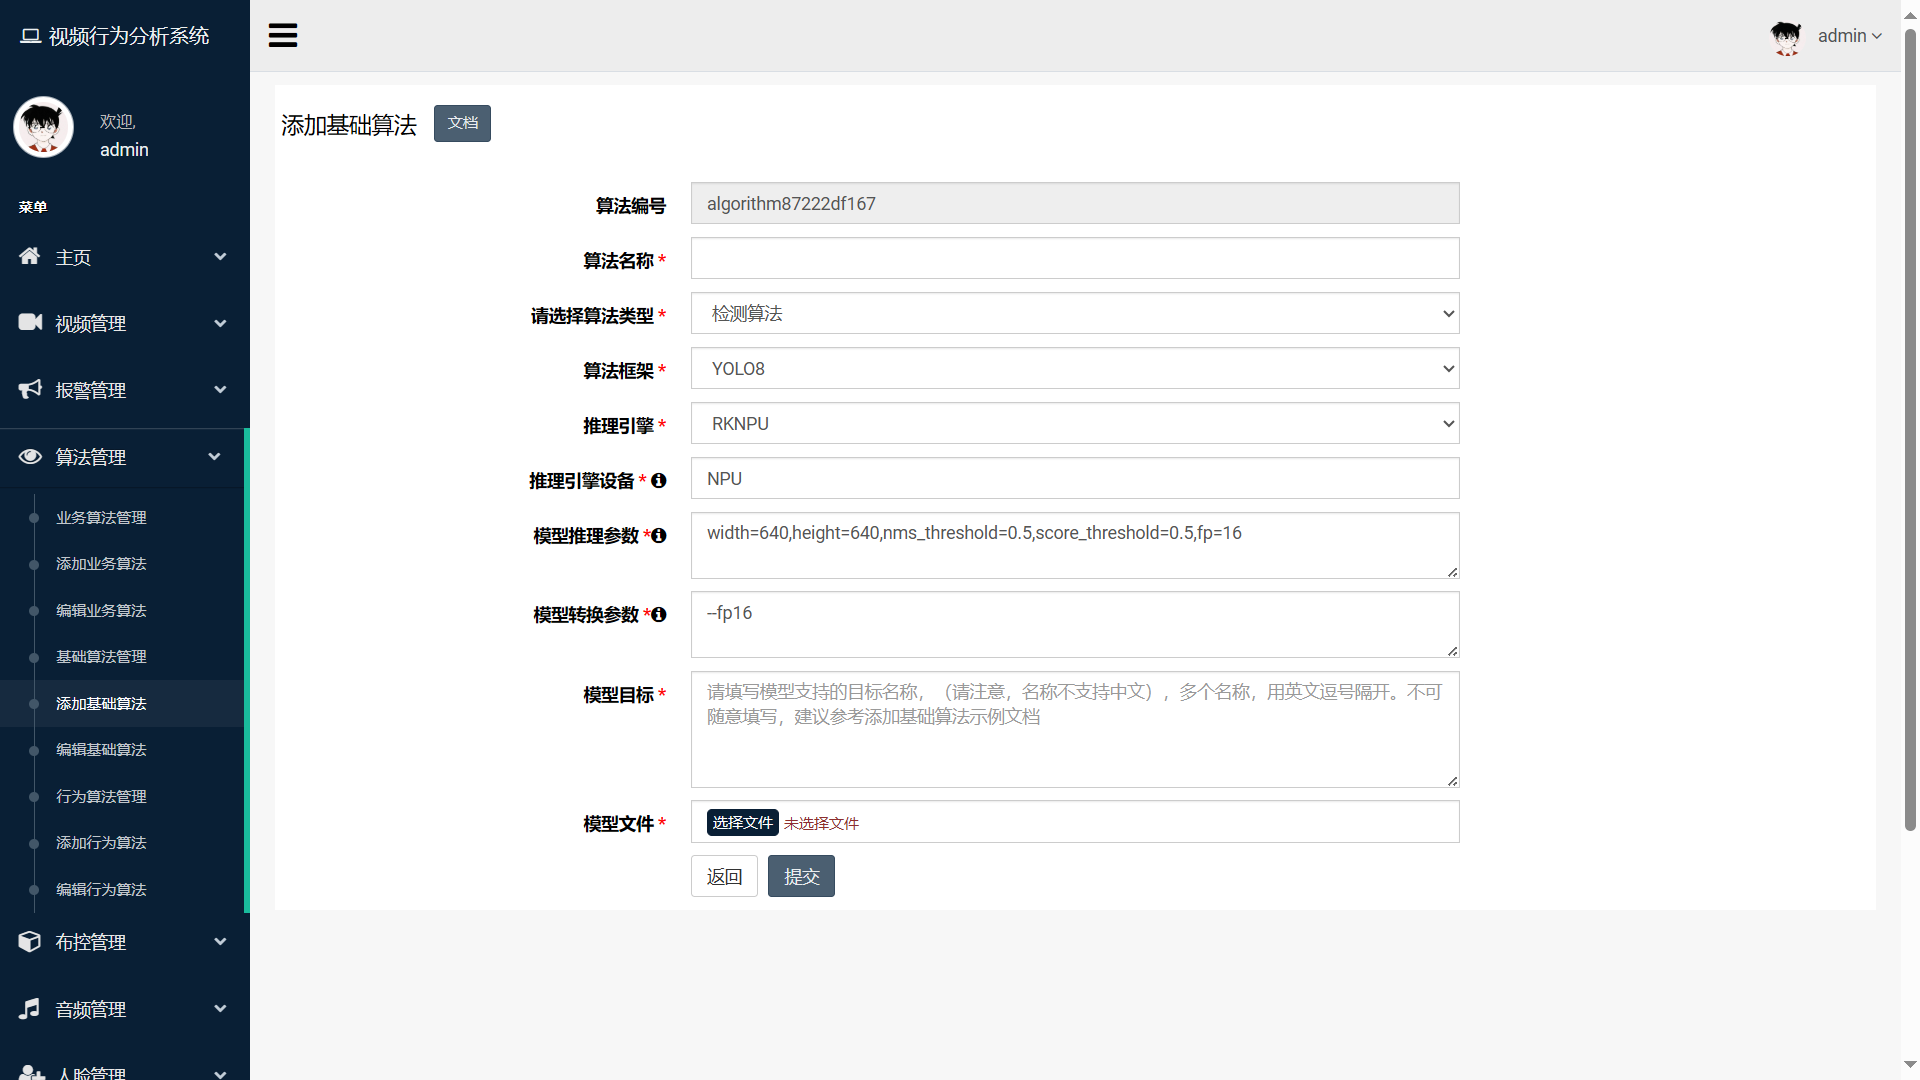Select the 布控管理 cube icon

[29, 941]
